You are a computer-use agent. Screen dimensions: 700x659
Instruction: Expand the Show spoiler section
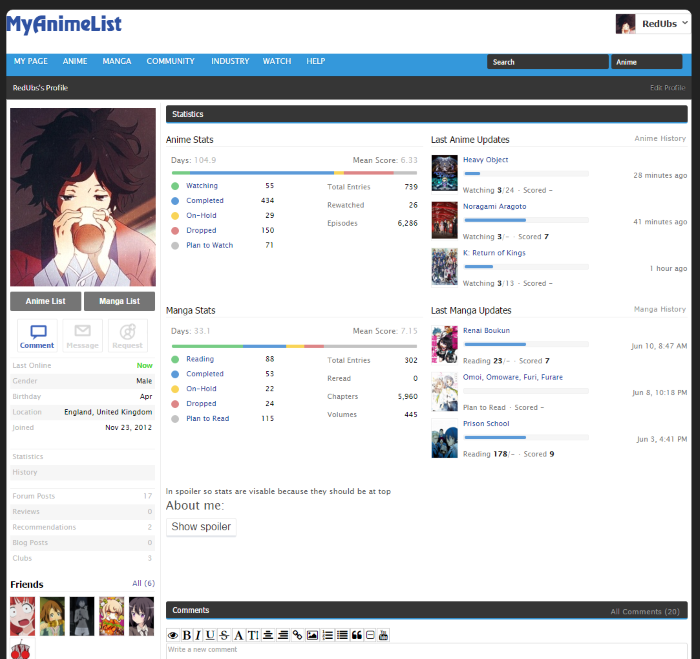point(201,527)
